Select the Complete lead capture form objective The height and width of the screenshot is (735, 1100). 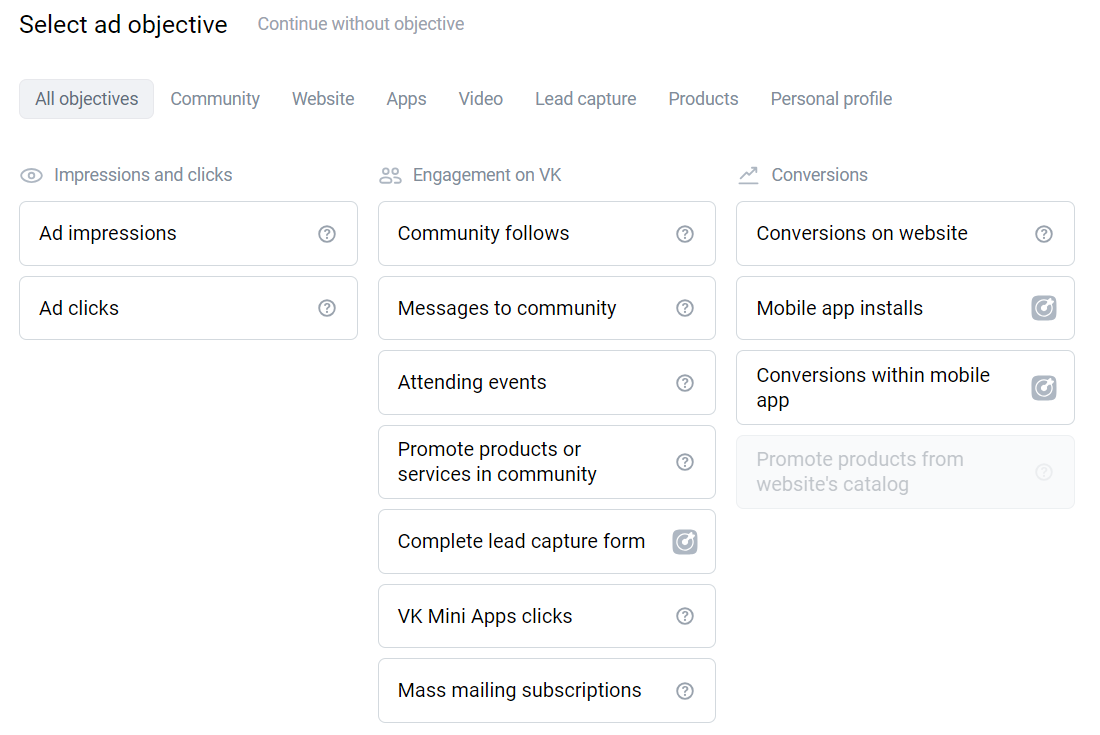(546, 541)
